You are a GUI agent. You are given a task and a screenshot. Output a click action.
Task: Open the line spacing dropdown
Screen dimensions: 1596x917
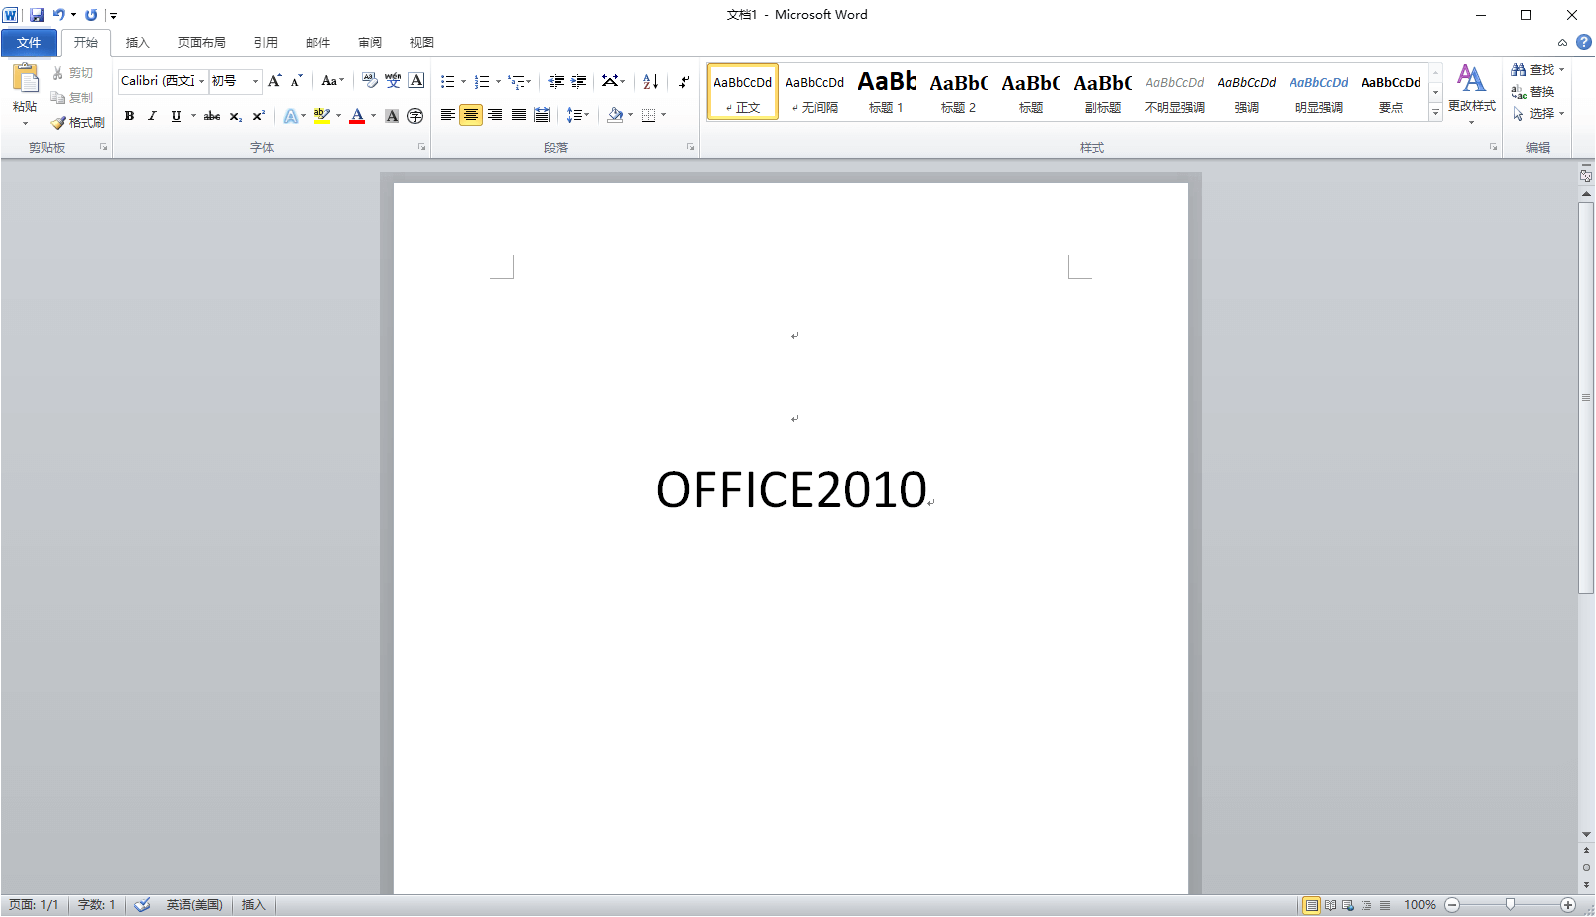(x=578, y=115)
